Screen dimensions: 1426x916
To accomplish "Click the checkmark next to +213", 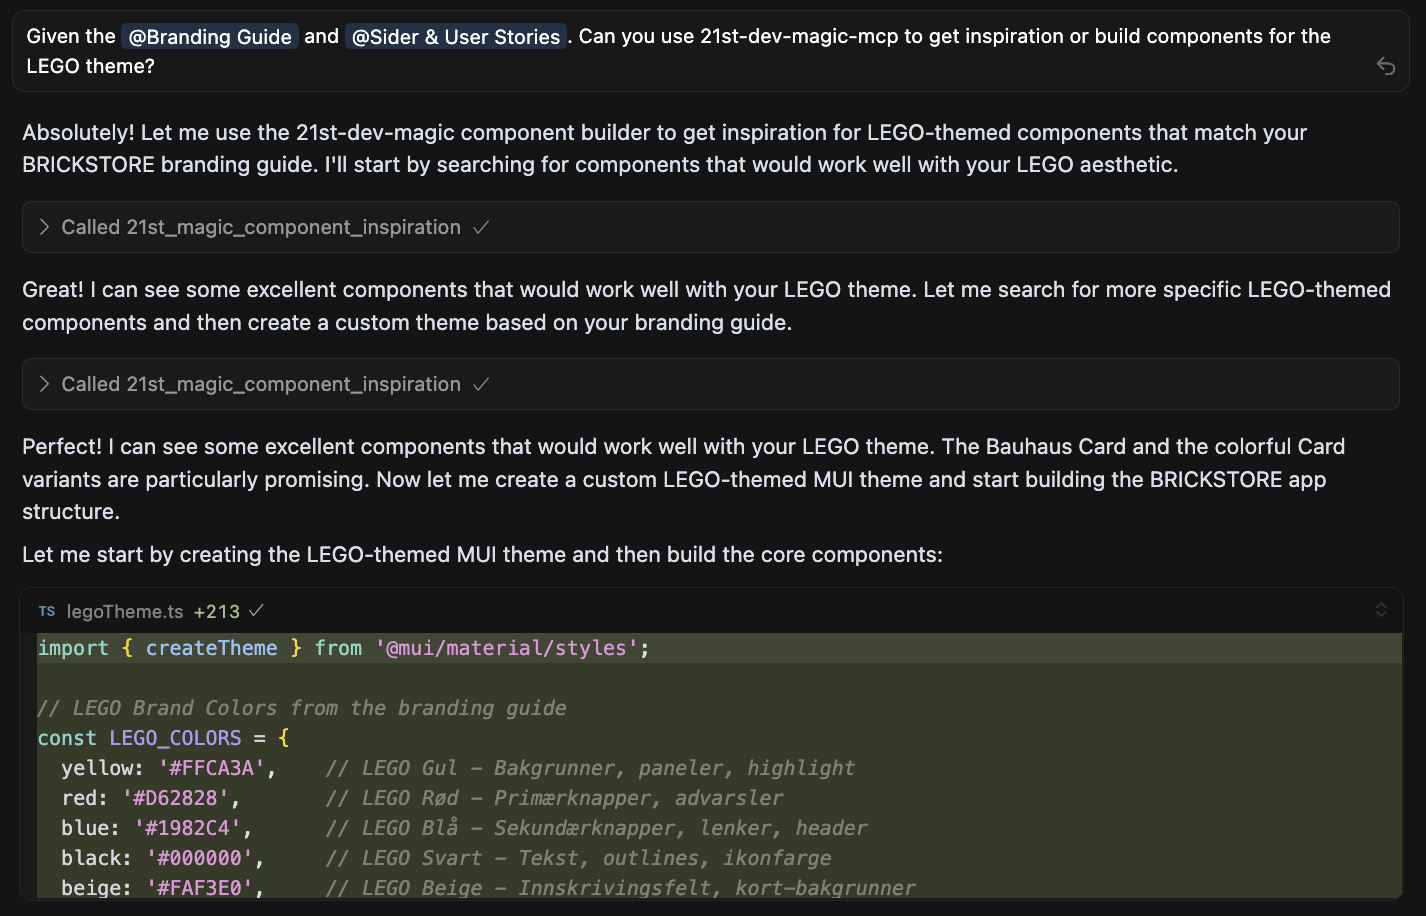I will point(256,610).
